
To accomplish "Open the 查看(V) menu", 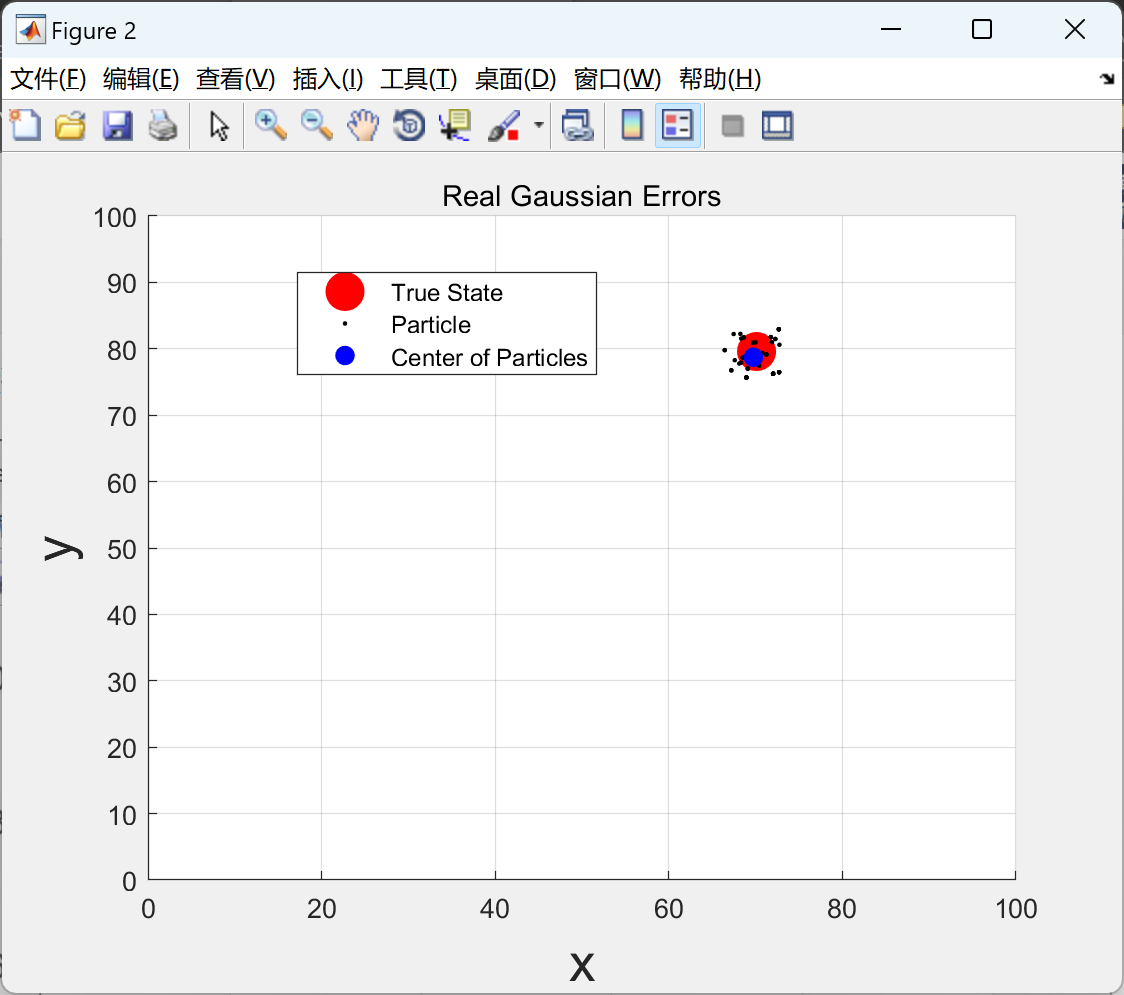I will (x=236, y=79).
